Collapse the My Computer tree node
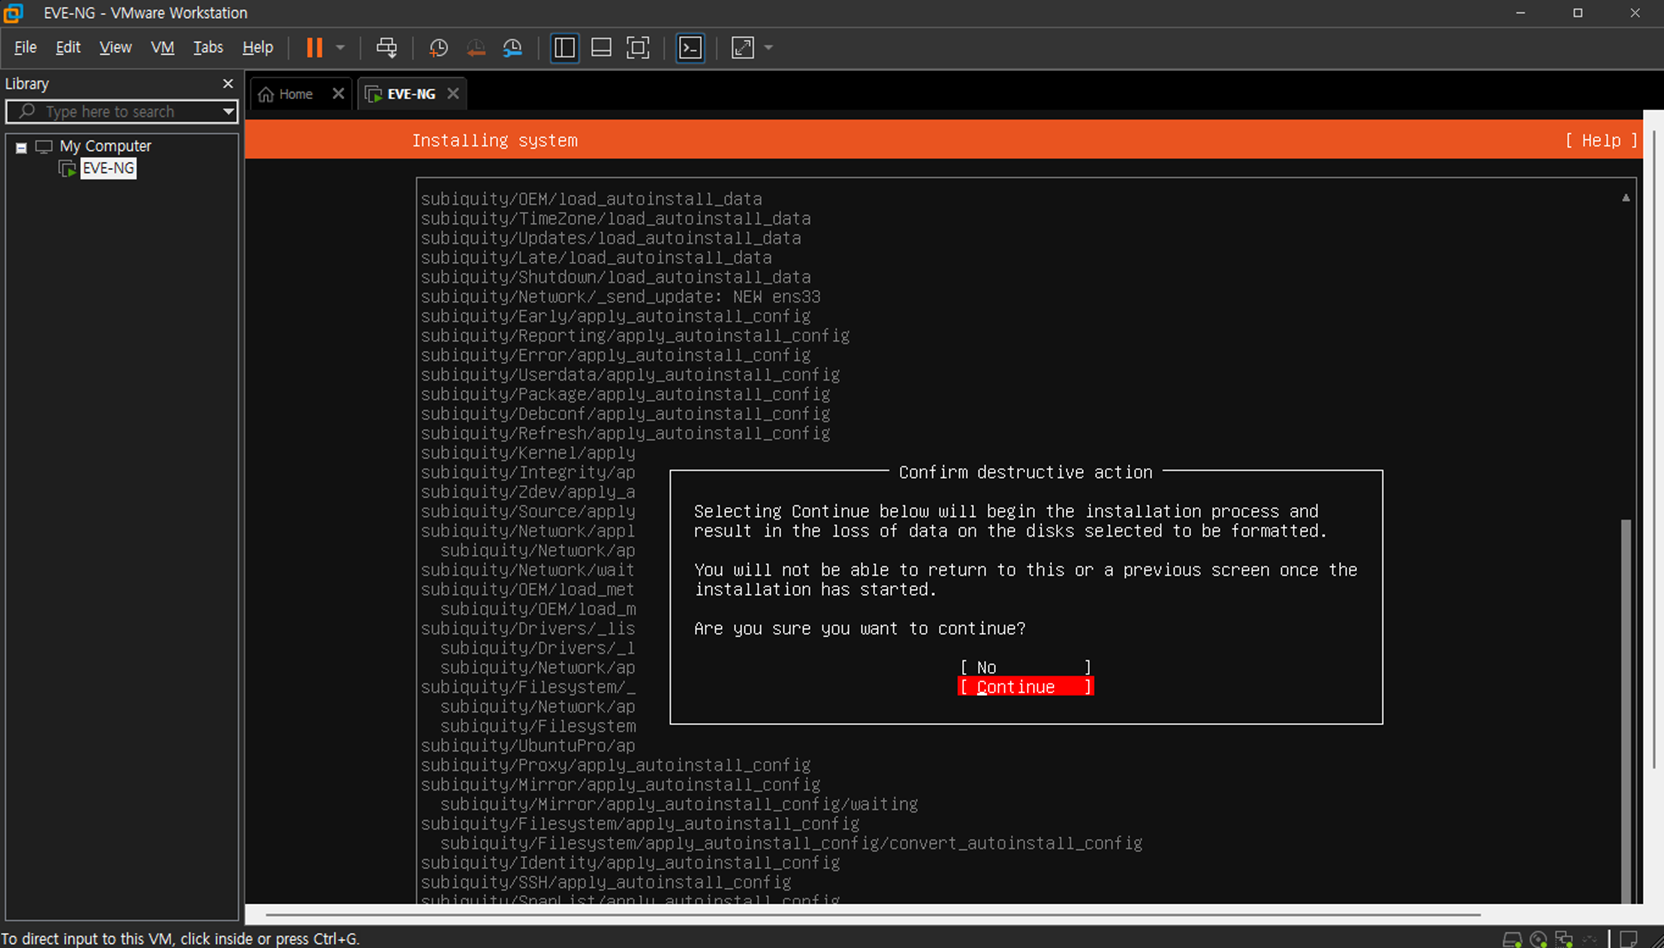The height and width of the screenshot is (948, 1664). tap(21, 147)
